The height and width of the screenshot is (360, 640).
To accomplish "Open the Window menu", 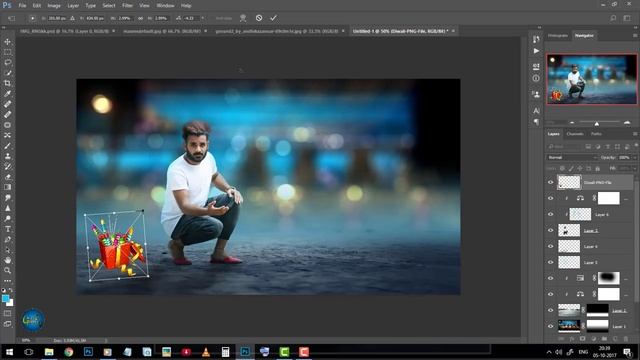I will (165, 6).
